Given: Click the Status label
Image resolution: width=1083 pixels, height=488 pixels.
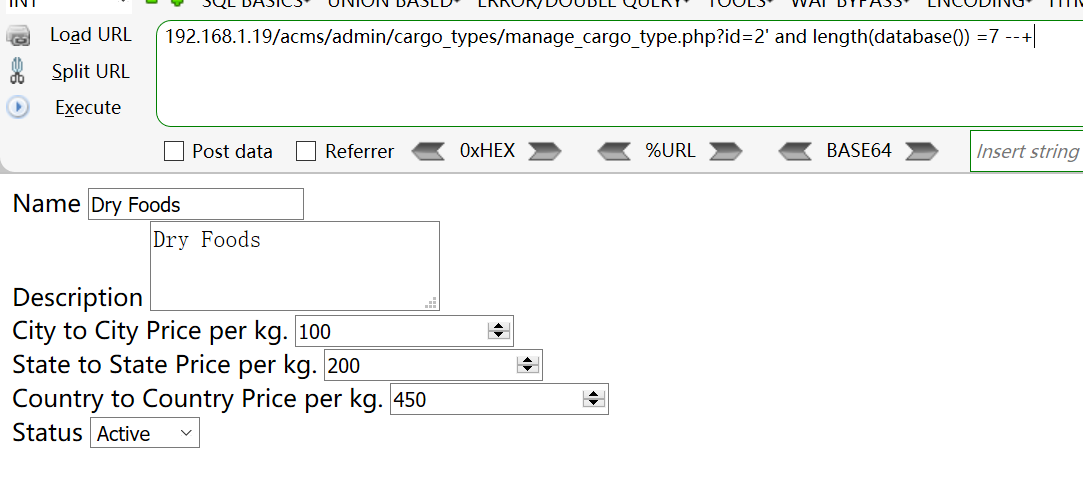Looking at the screenshot, I should [47, 433].
